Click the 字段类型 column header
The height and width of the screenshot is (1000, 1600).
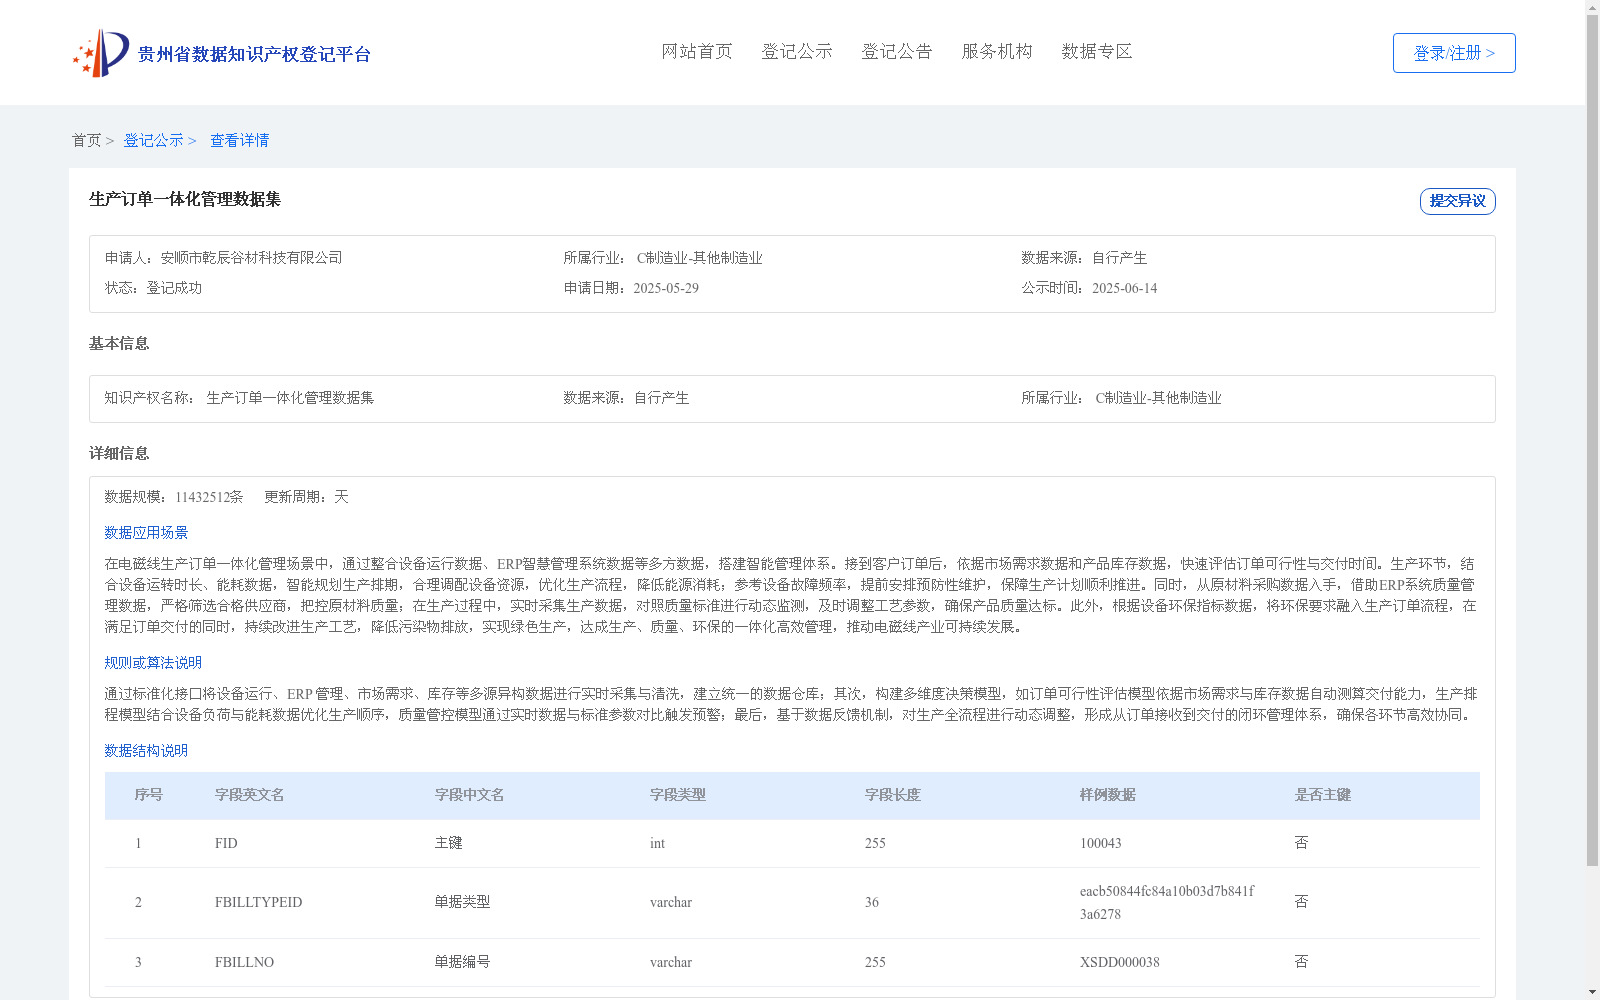[678, 795]
